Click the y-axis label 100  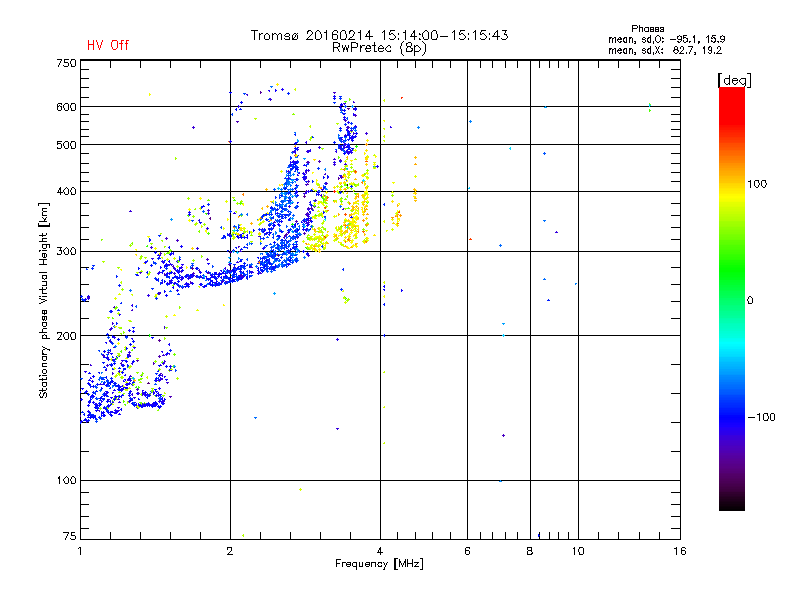(66, 480)
